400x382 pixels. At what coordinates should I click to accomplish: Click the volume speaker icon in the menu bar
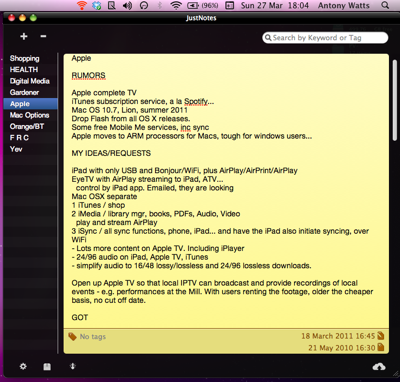point(127,5)
